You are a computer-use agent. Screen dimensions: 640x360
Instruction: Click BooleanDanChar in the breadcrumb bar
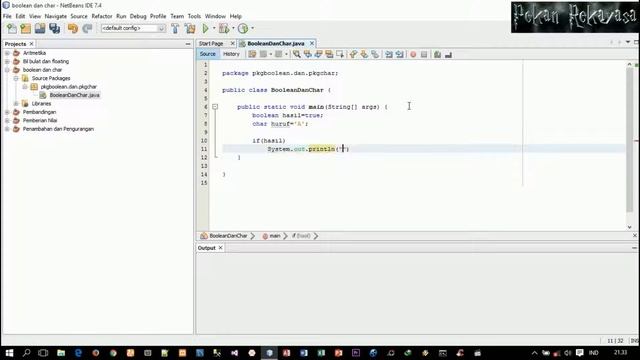[228, 236]
